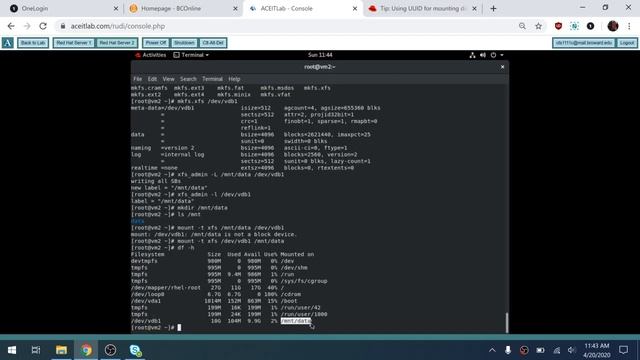The width and height of the screenshot is (640, 360).
Task: Open the terminal View menu
Action: pos(168,79)
